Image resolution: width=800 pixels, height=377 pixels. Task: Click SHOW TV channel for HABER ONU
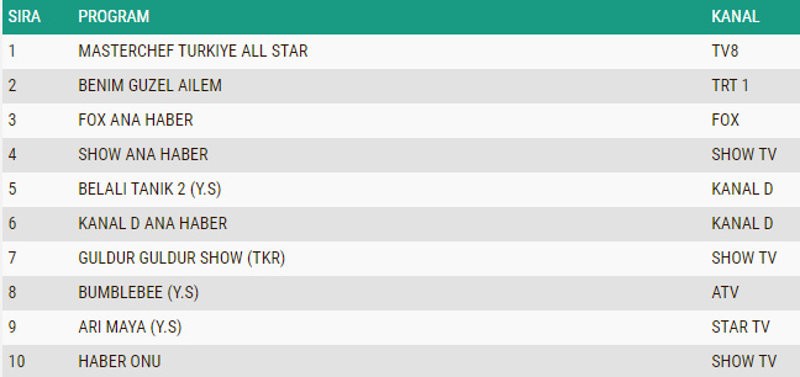coord(744,361)
